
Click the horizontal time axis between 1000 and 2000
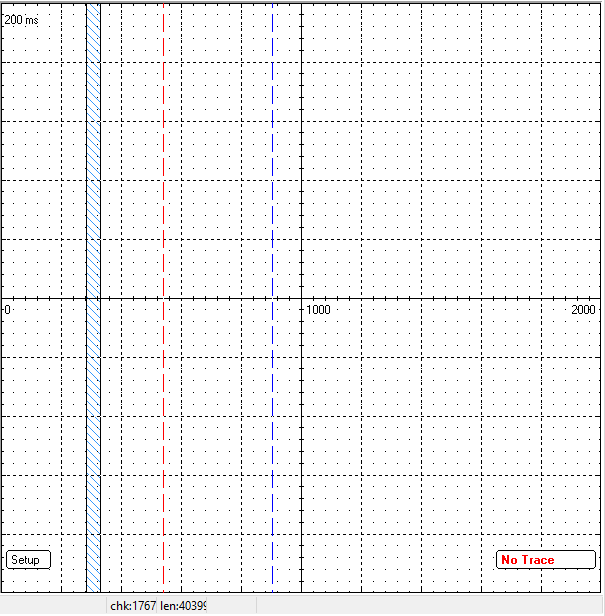point(450,298)
